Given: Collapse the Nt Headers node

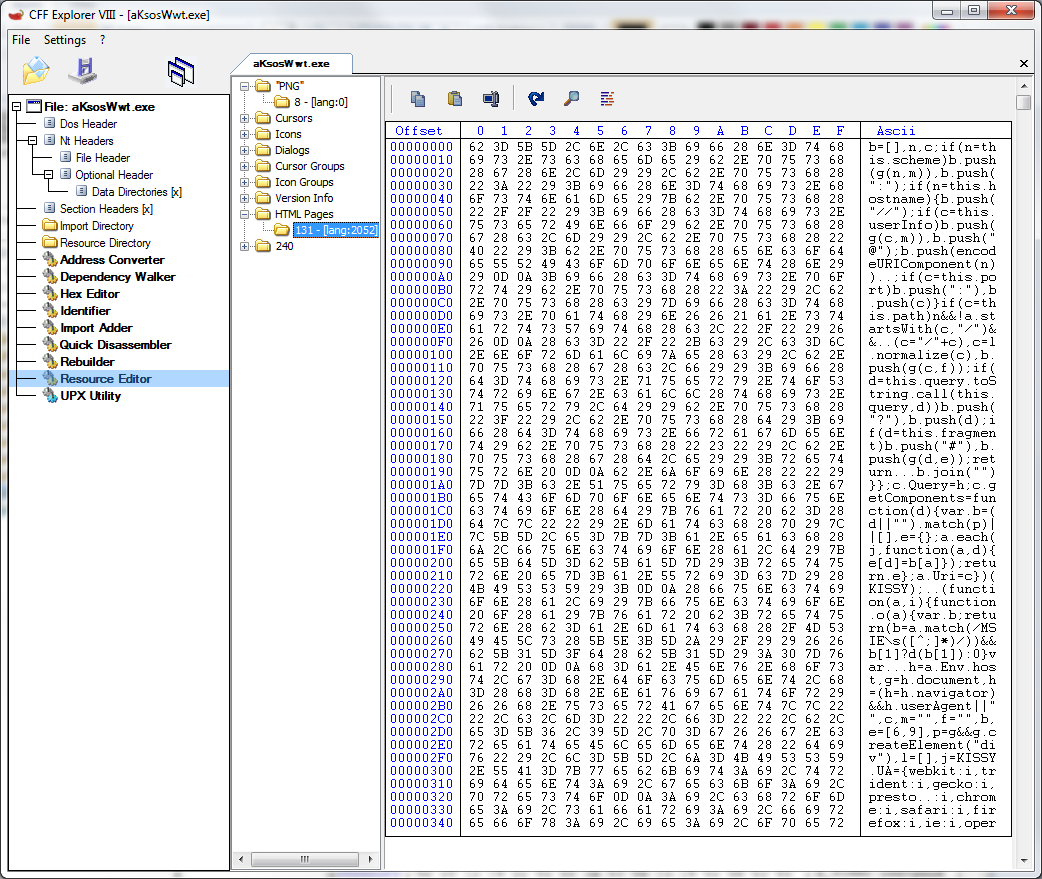Looking at the screenshot, I should 32,141.
